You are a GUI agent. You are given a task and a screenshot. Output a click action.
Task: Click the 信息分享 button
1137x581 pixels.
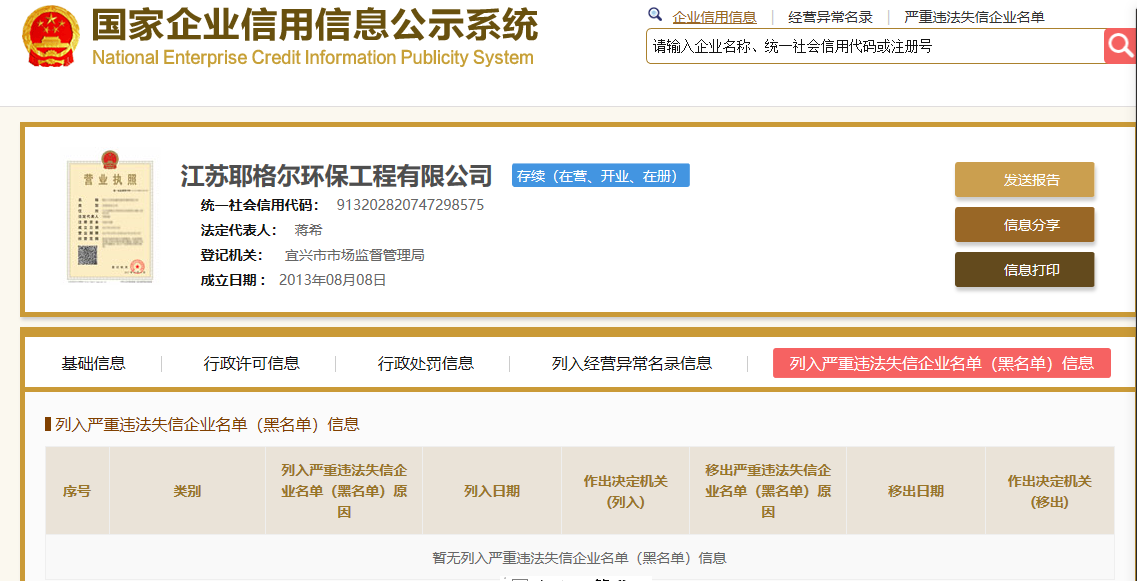point(1024,225)
